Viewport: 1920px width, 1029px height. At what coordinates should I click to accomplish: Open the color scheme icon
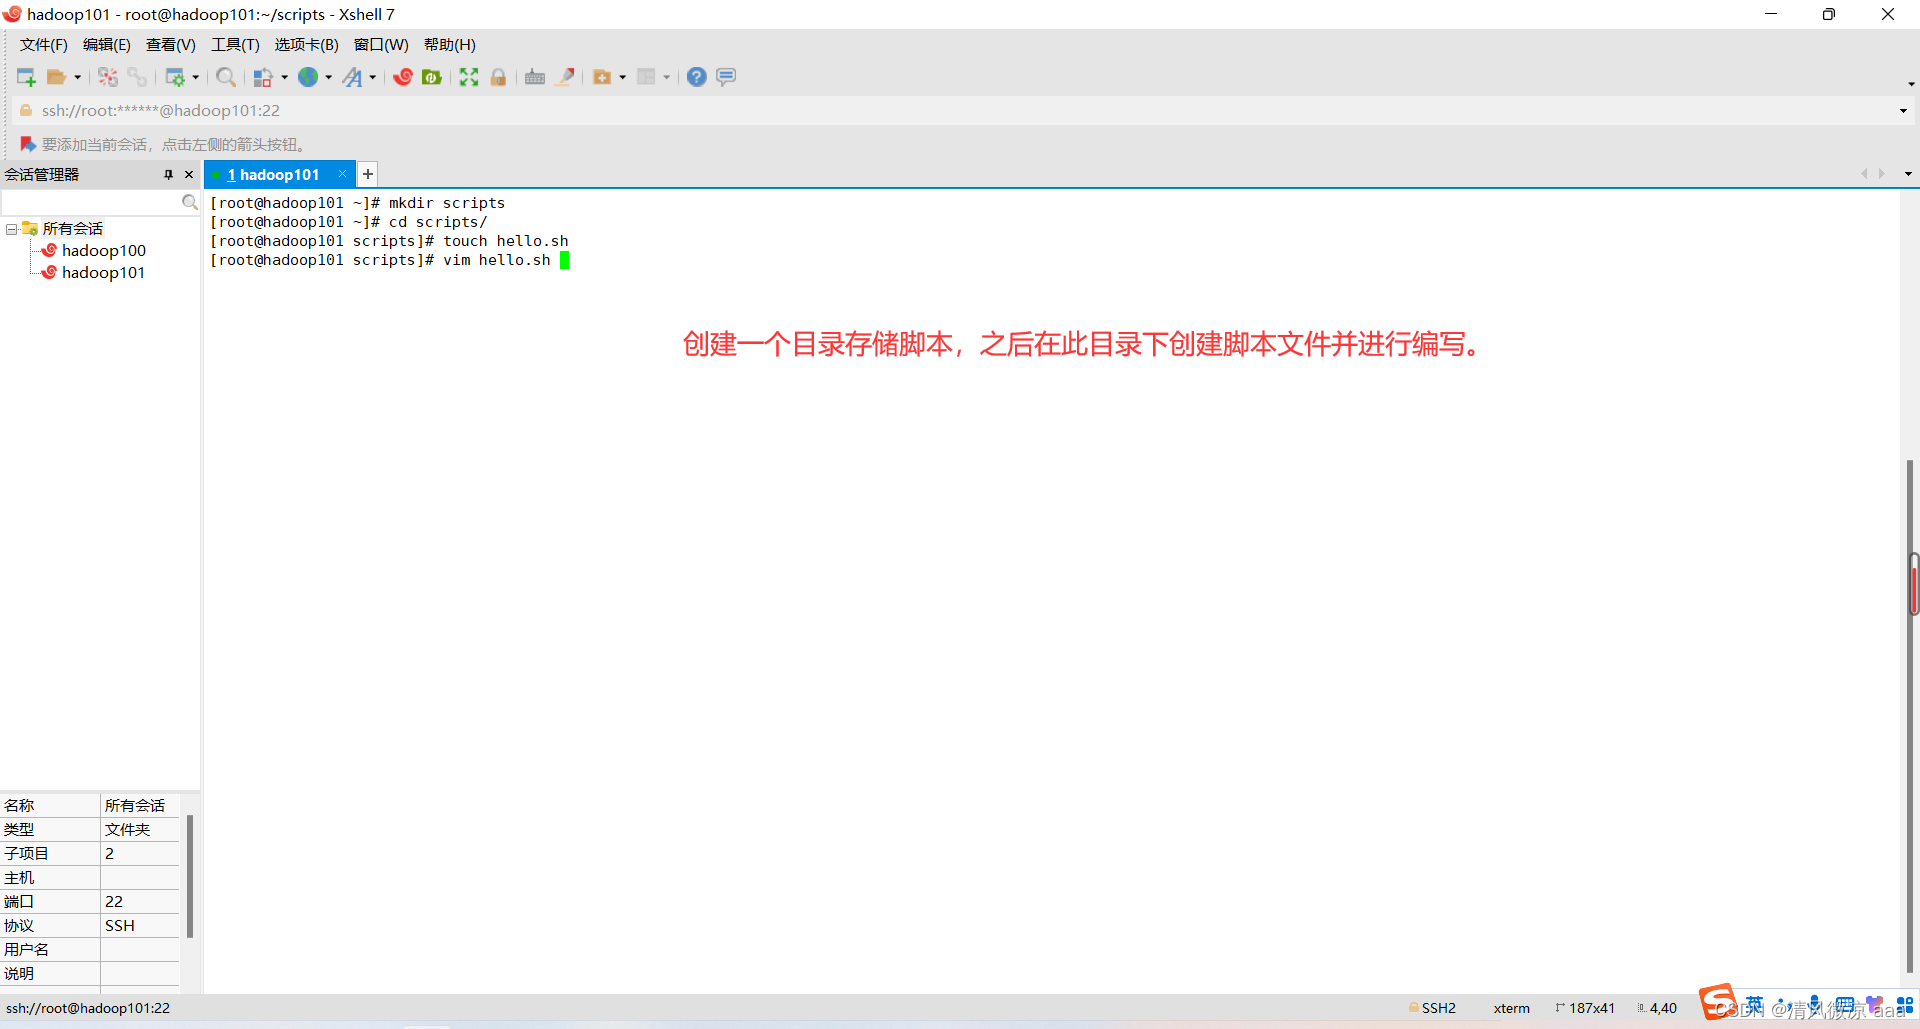[263, 77]
